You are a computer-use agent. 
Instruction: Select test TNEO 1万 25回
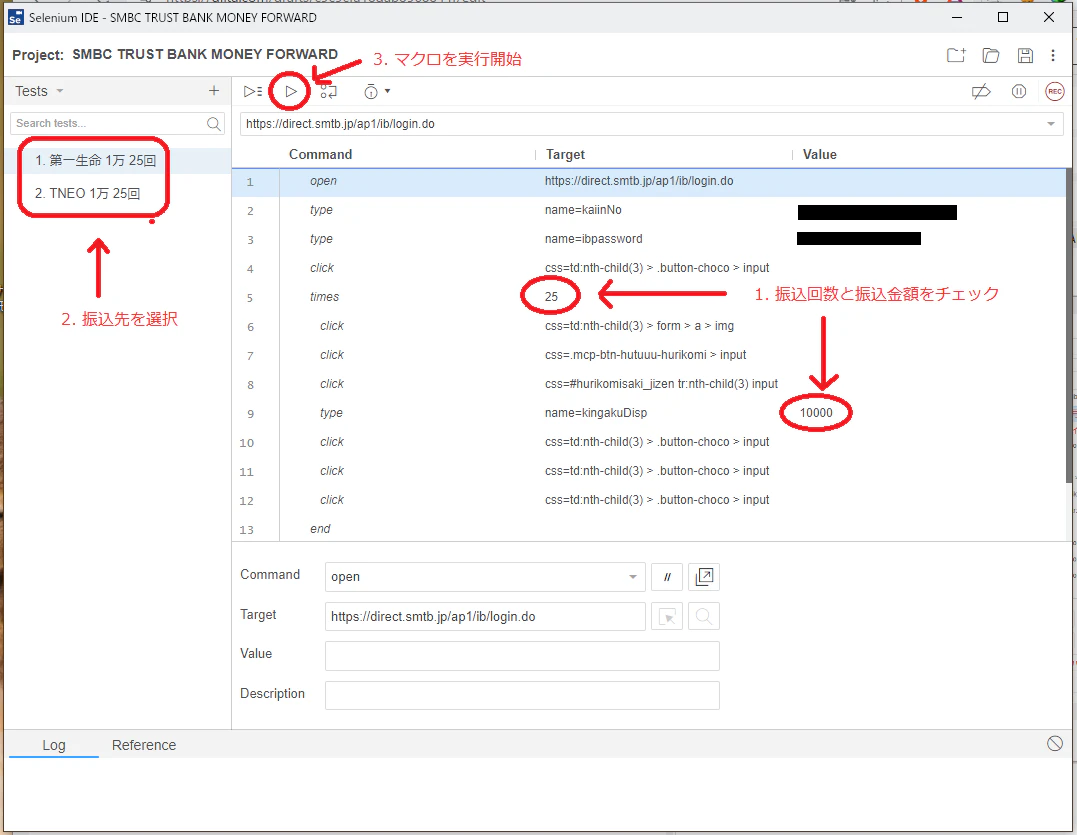(x=117, y=194)
